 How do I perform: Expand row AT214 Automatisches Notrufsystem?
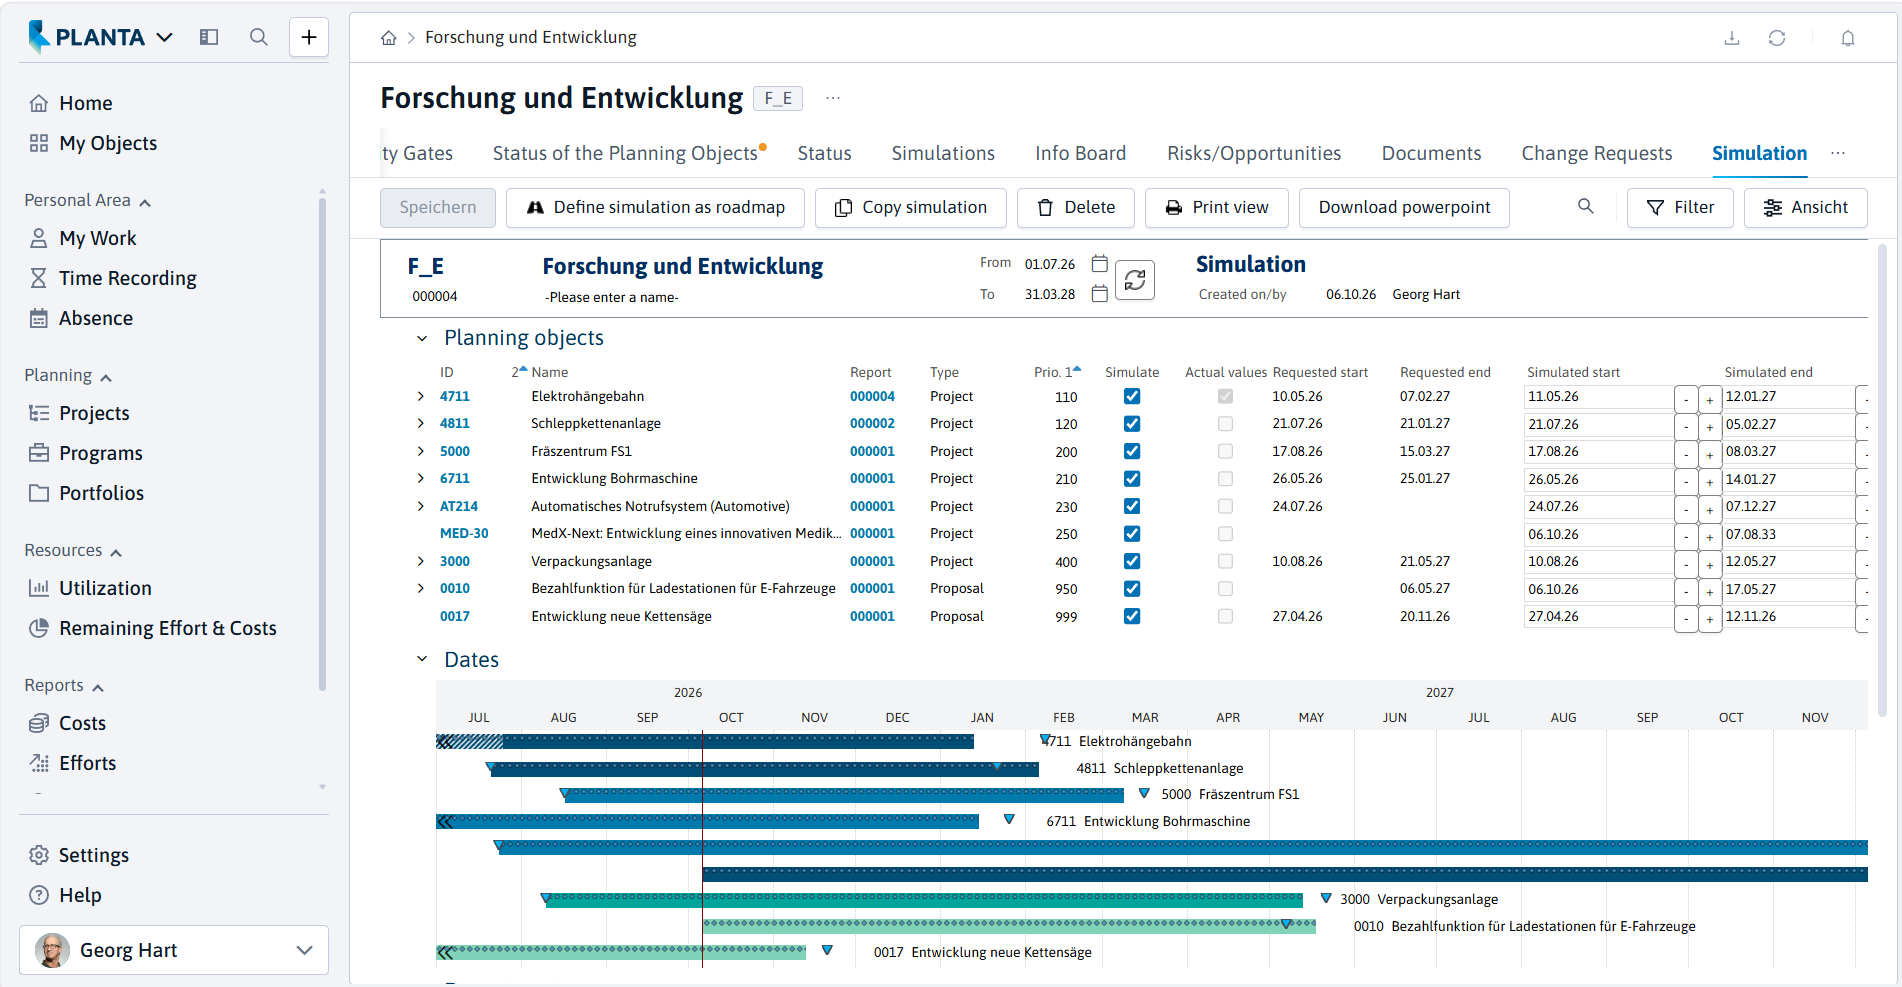coord(421,506)
